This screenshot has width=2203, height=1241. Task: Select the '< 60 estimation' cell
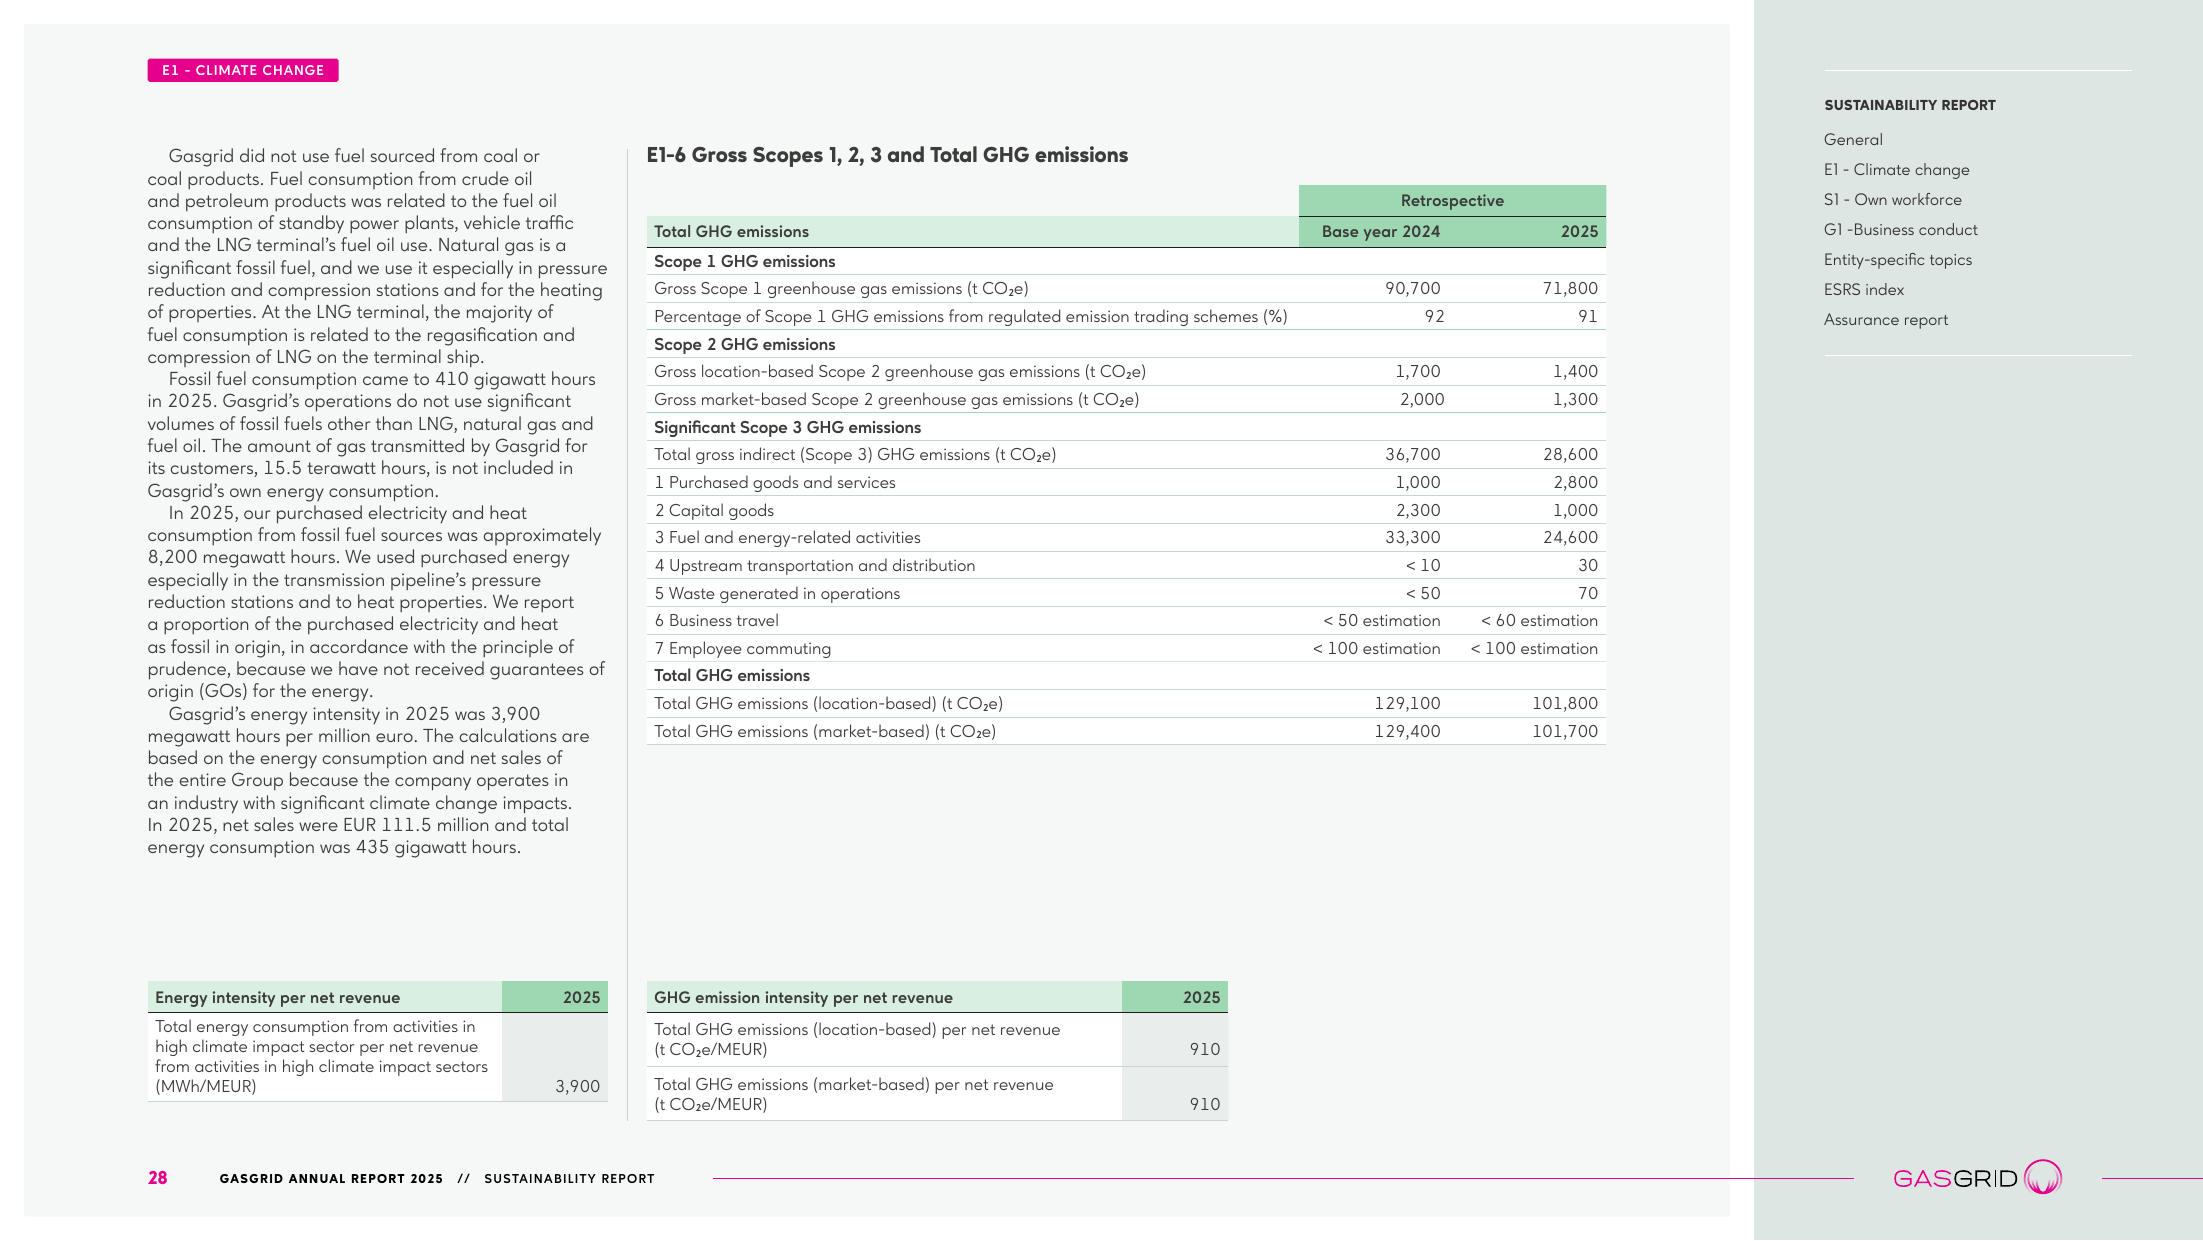(x=1539, y=620)
